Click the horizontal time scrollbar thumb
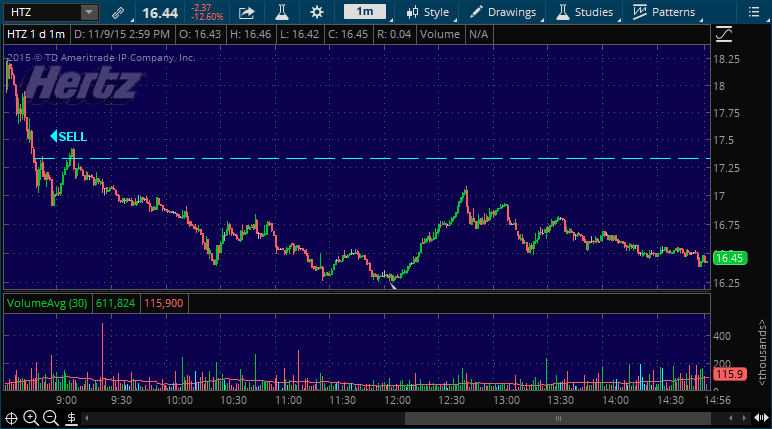This screenshot has width=772, height=429. [558, 419]
